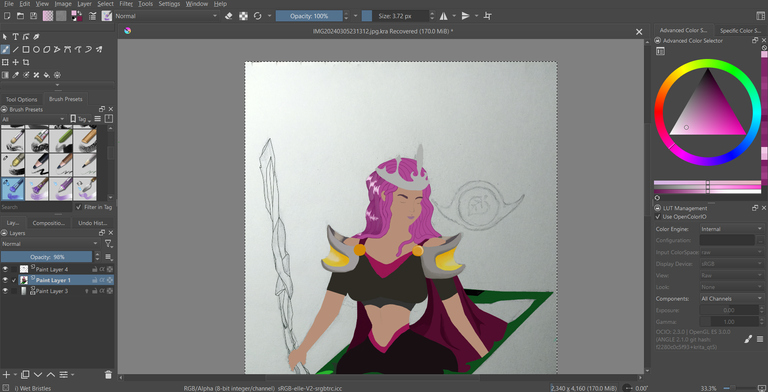Switch to the Tool Options tab
This screenshot has width=768, height=392.
click(22, 99)
